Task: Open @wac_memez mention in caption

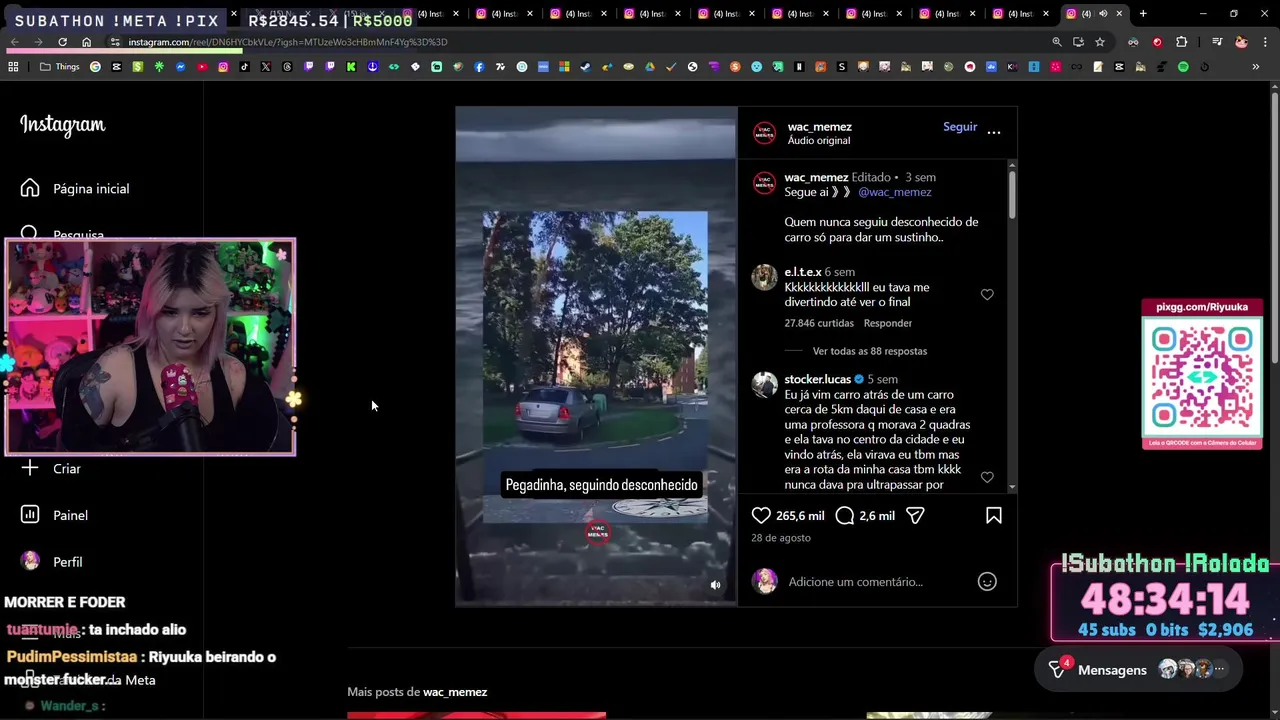Action: click(x=895, y=192)
